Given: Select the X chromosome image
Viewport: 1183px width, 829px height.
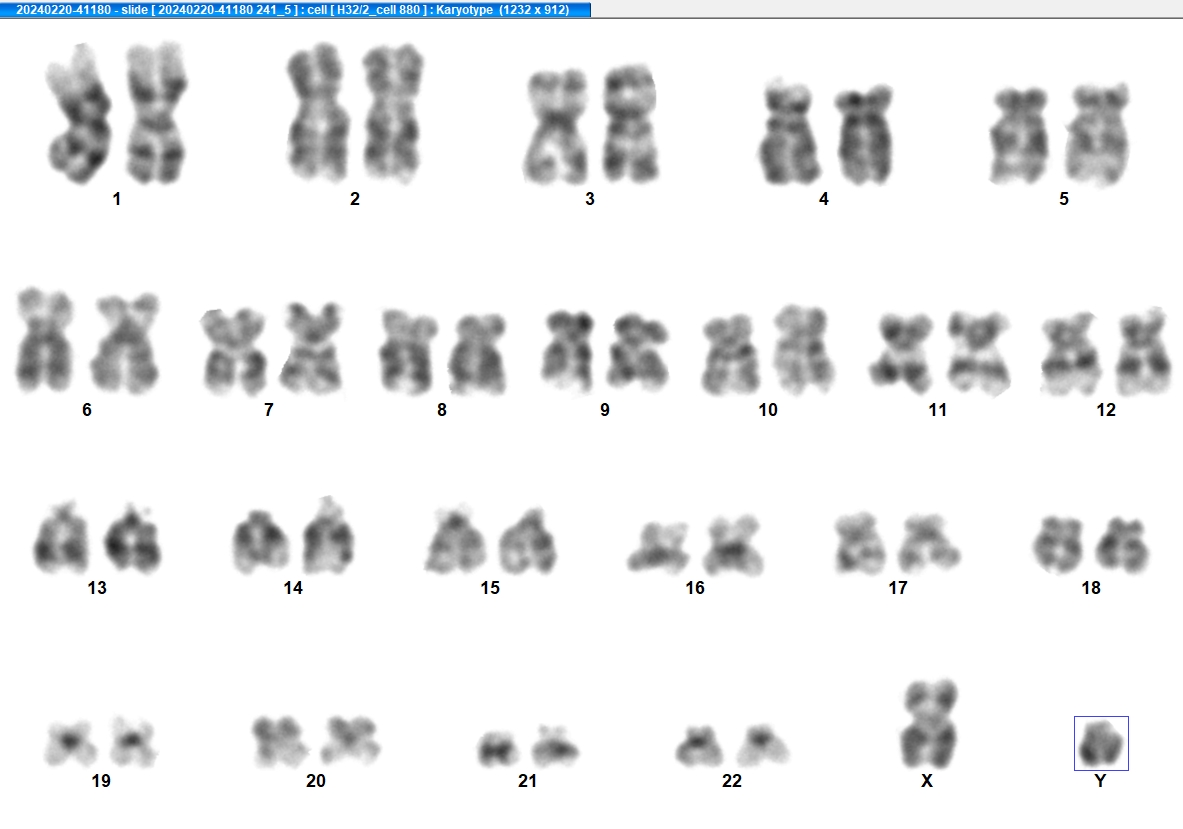Looking at the screenshot, I should pos(930,724).
